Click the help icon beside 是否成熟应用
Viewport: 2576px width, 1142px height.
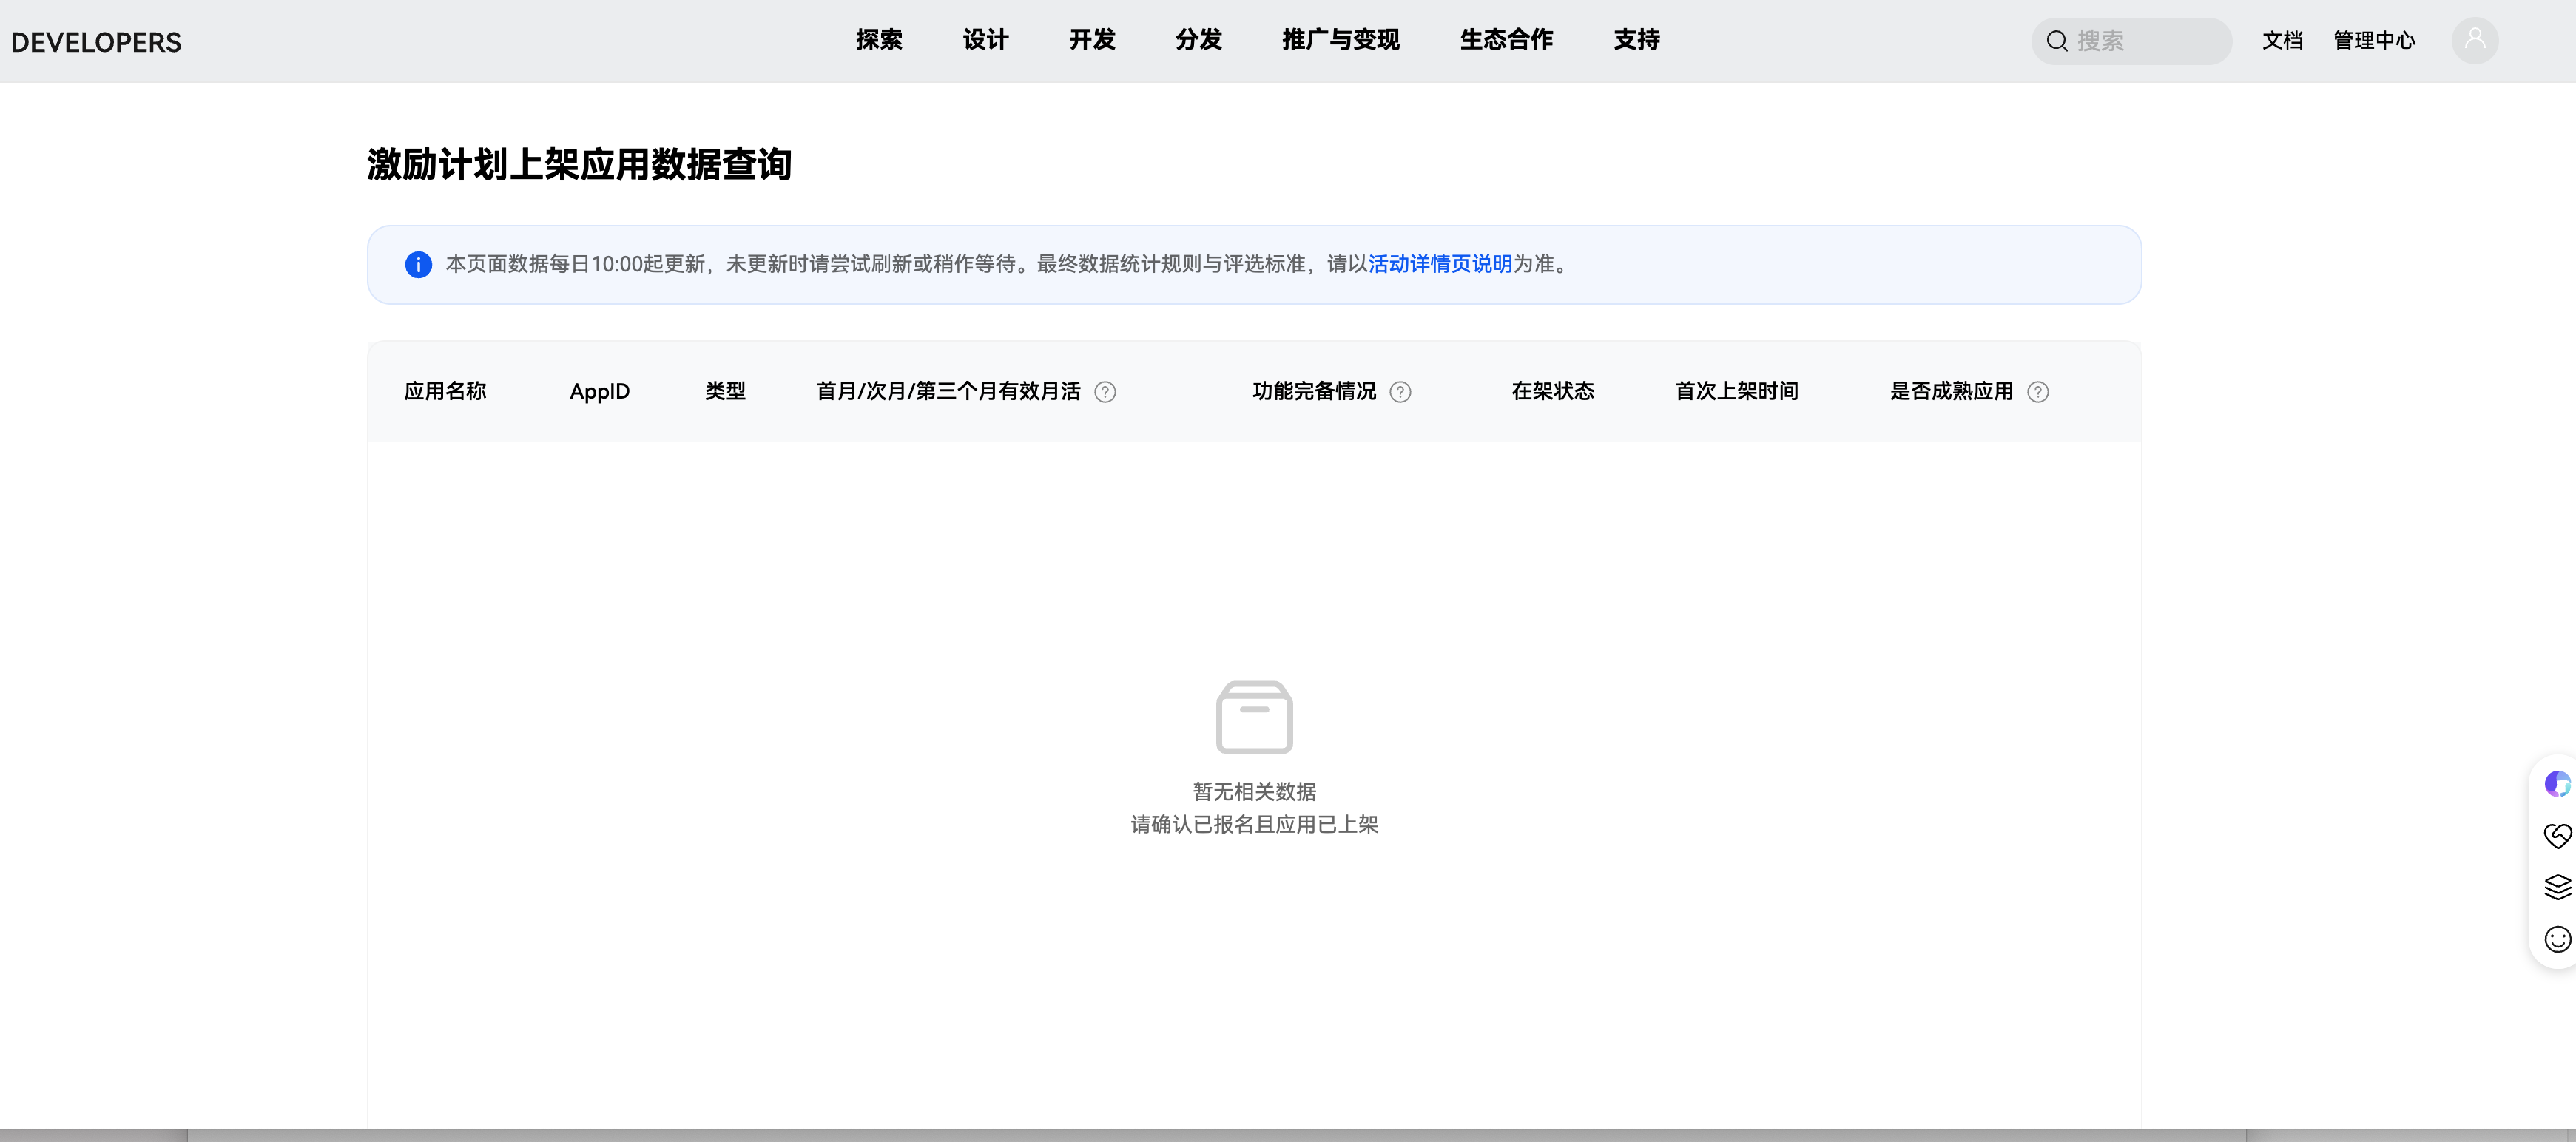coord(2037,392)
